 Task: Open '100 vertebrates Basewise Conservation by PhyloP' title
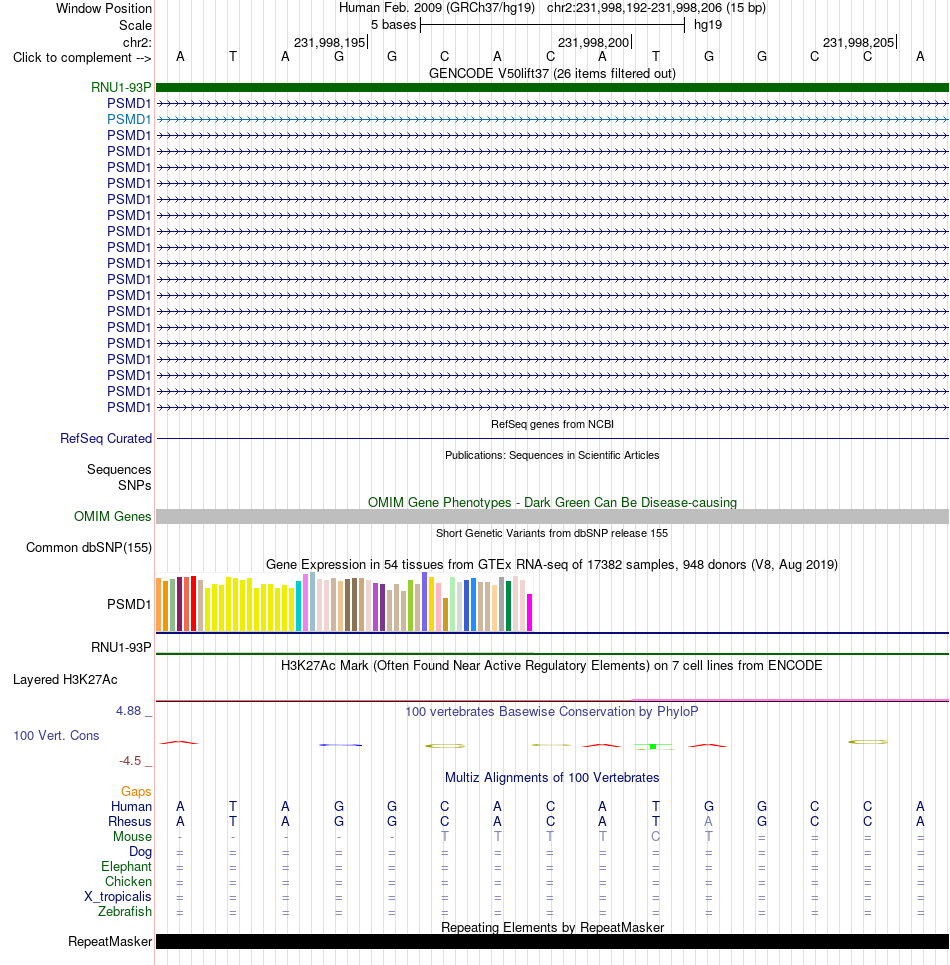tap(552, 711)
